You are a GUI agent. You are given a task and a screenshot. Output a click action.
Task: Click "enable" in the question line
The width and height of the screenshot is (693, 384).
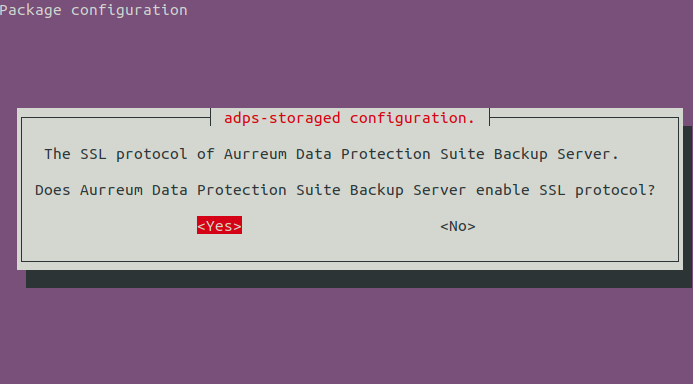pos(503,190)
